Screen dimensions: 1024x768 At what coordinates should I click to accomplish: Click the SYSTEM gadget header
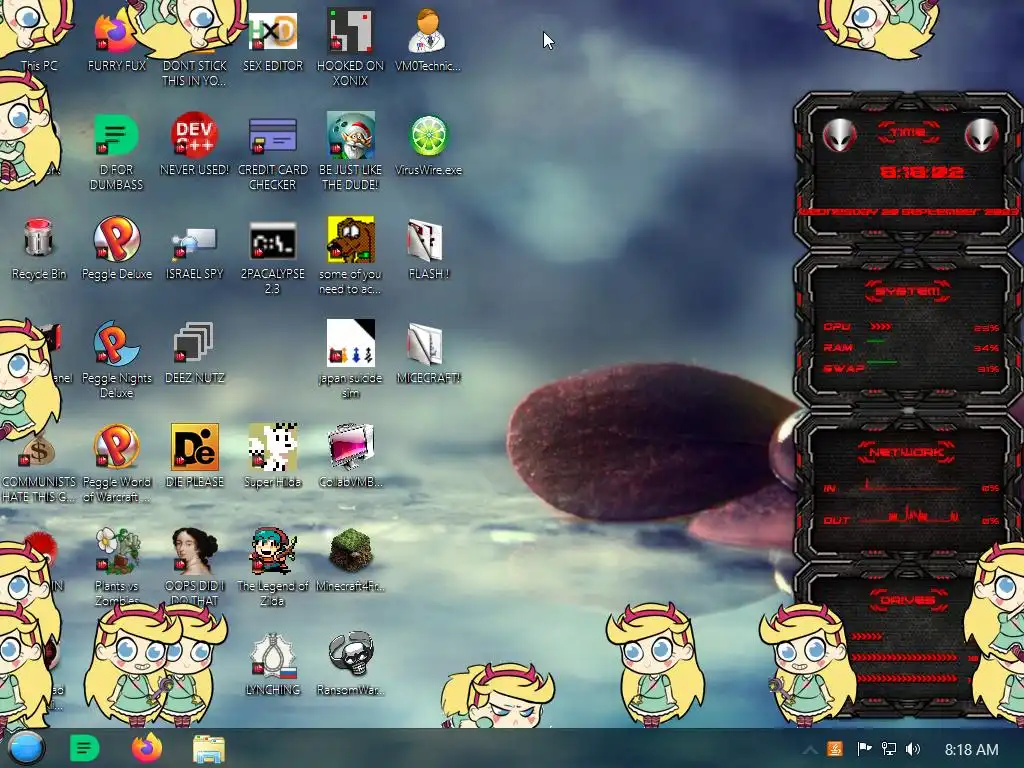tap(908, 291)
